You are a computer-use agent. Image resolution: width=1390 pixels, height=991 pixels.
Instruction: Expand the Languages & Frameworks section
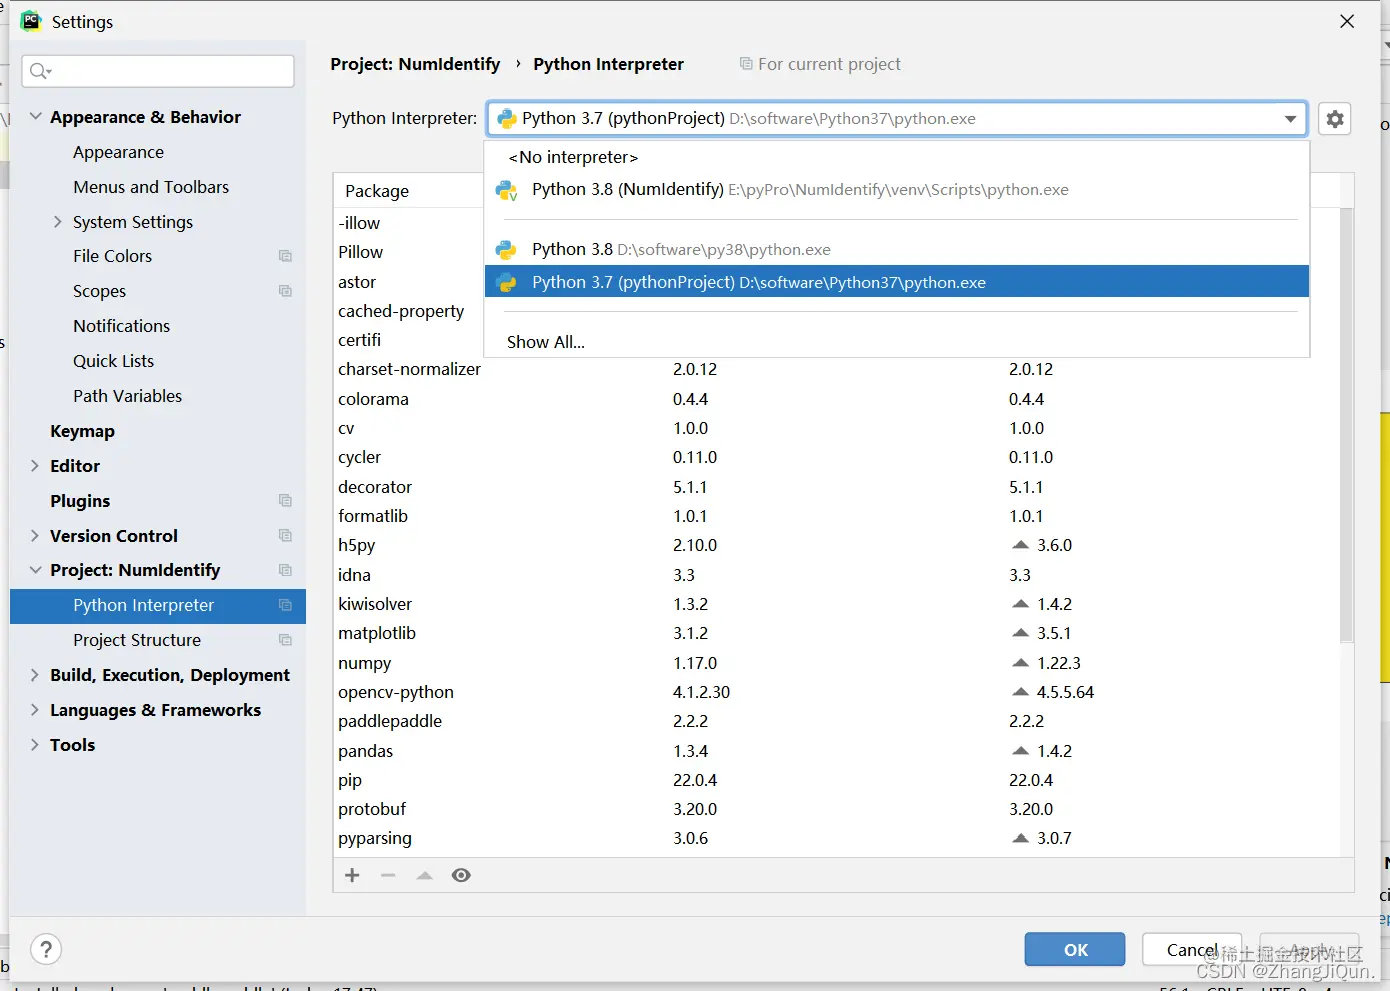(35, 710)
